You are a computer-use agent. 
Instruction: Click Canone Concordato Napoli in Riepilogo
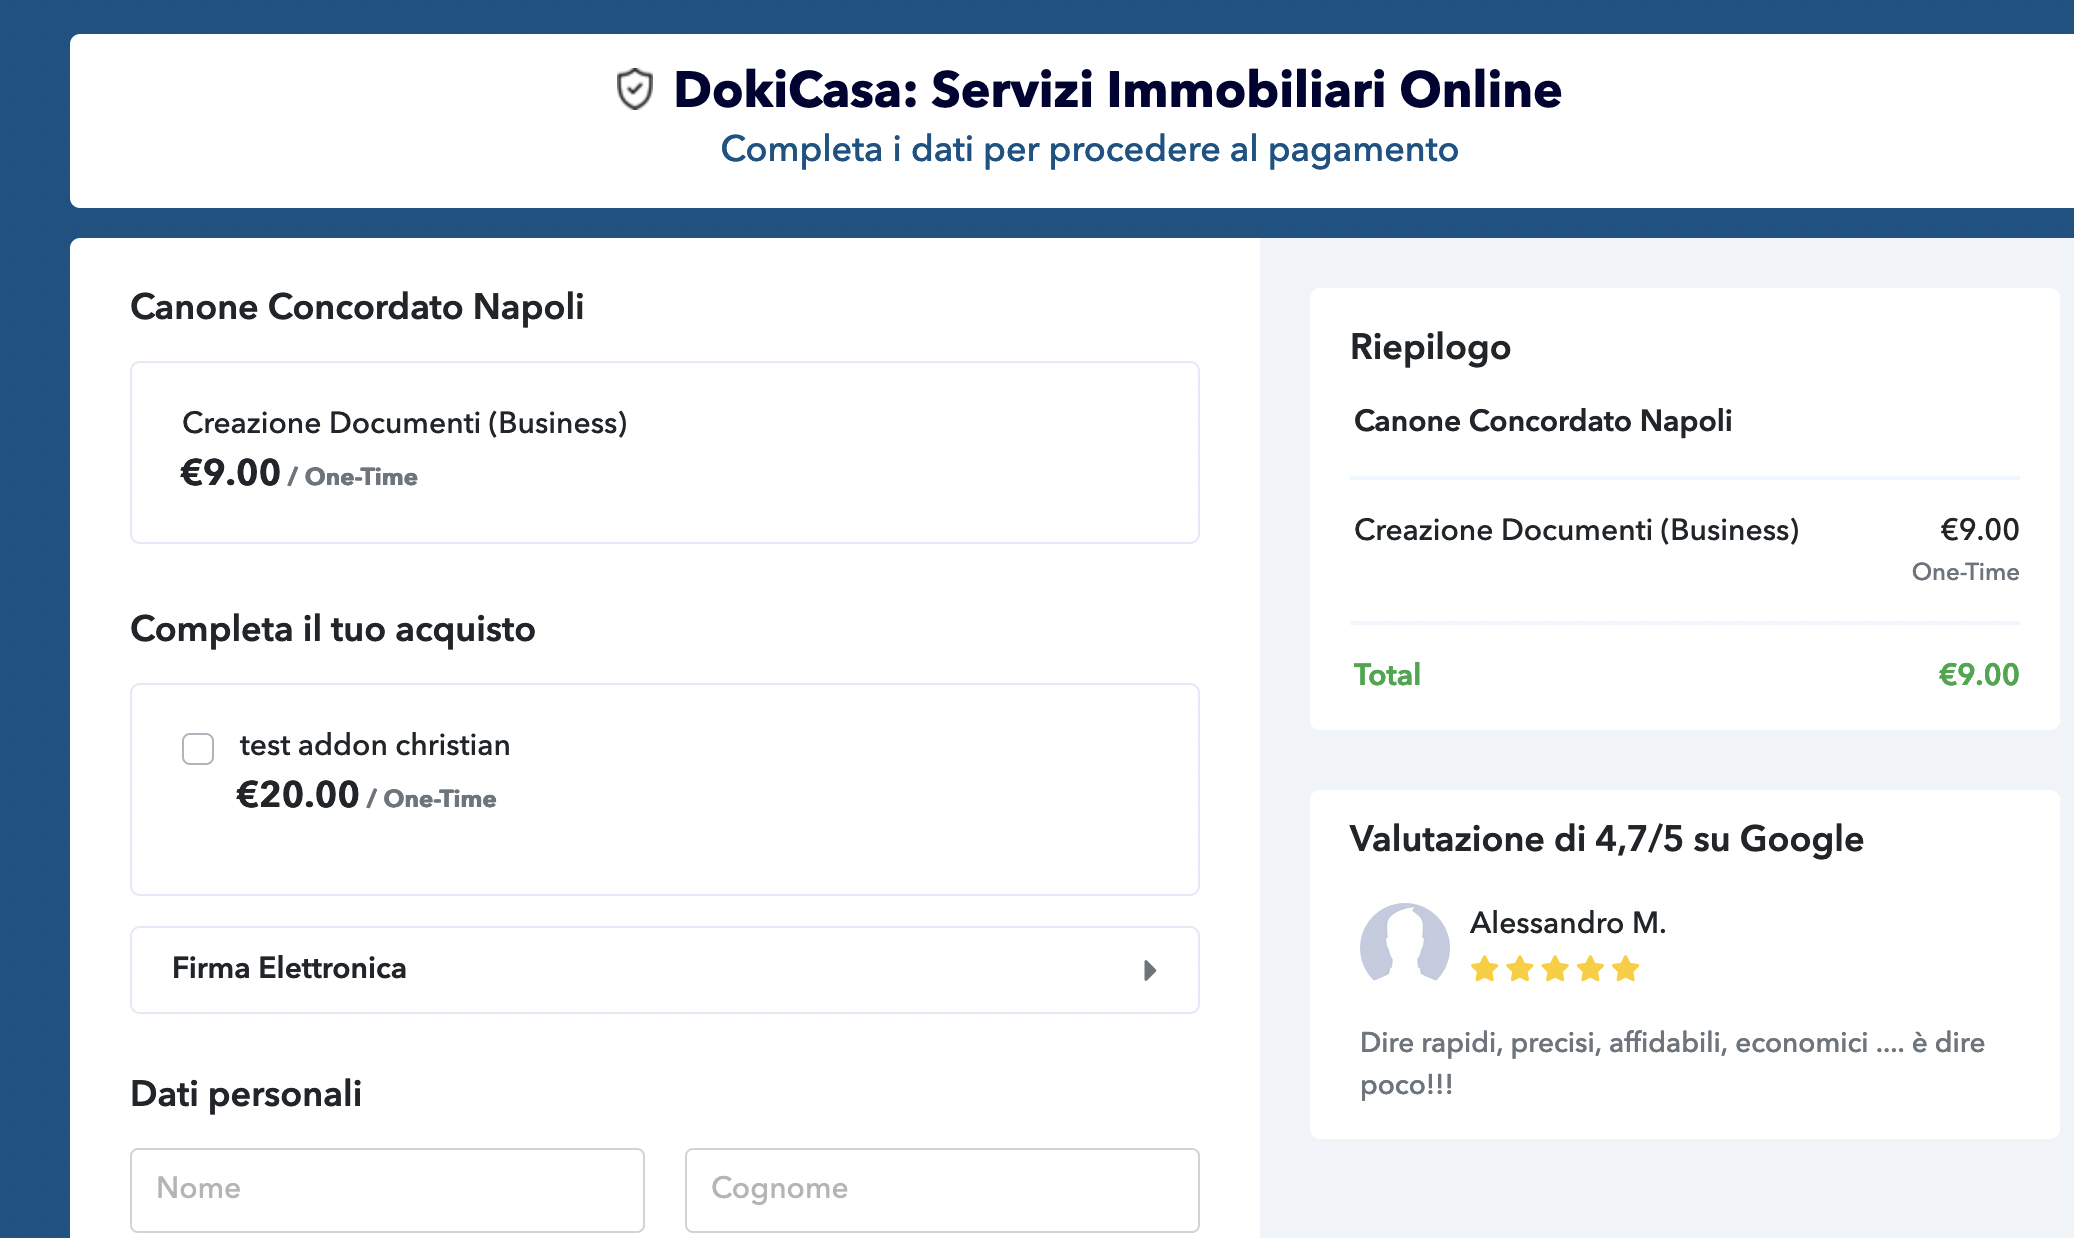[1543, 421]
